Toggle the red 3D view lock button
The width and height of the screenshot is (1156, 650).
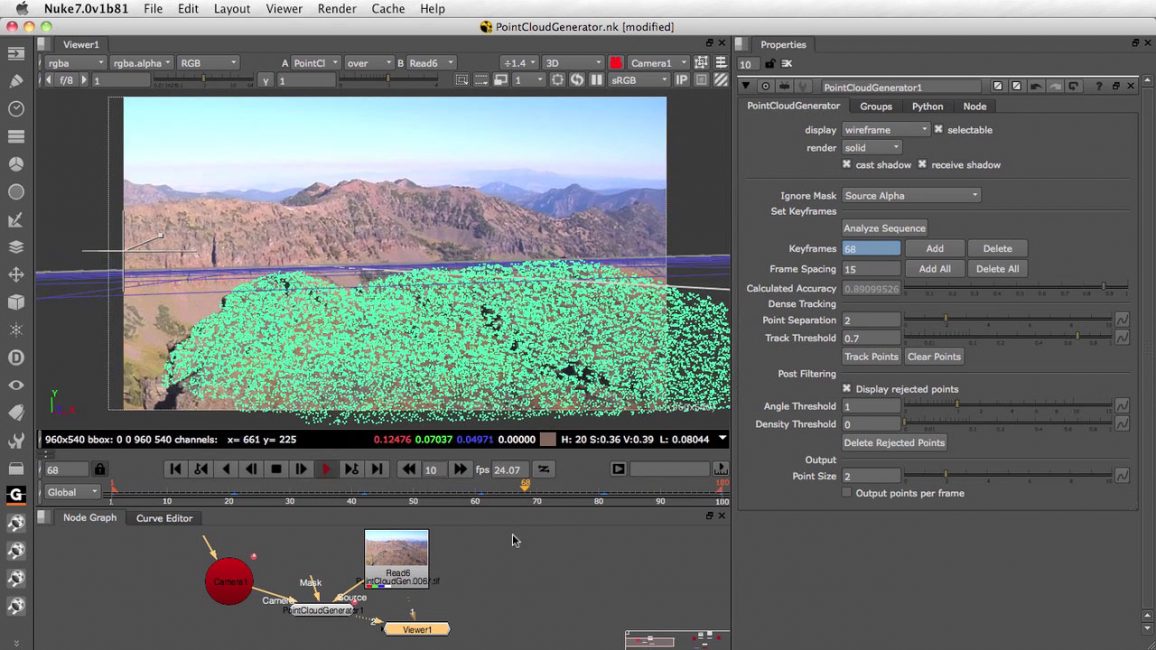pos(616,63)
